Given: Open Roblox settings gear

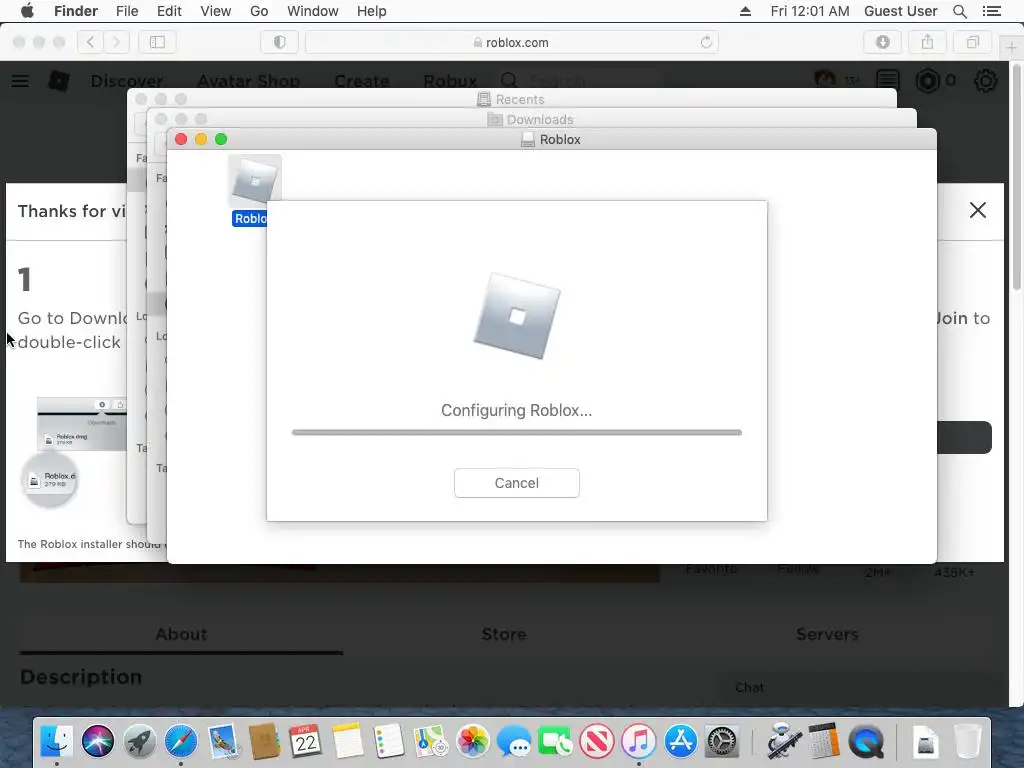Looking at the screenshot, I should 985,80.
